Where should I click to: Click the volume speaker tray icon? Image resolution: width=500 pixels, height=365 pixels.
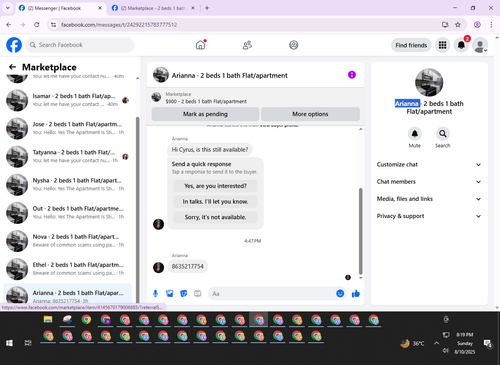pyautogui.click(x=446, y=350)
